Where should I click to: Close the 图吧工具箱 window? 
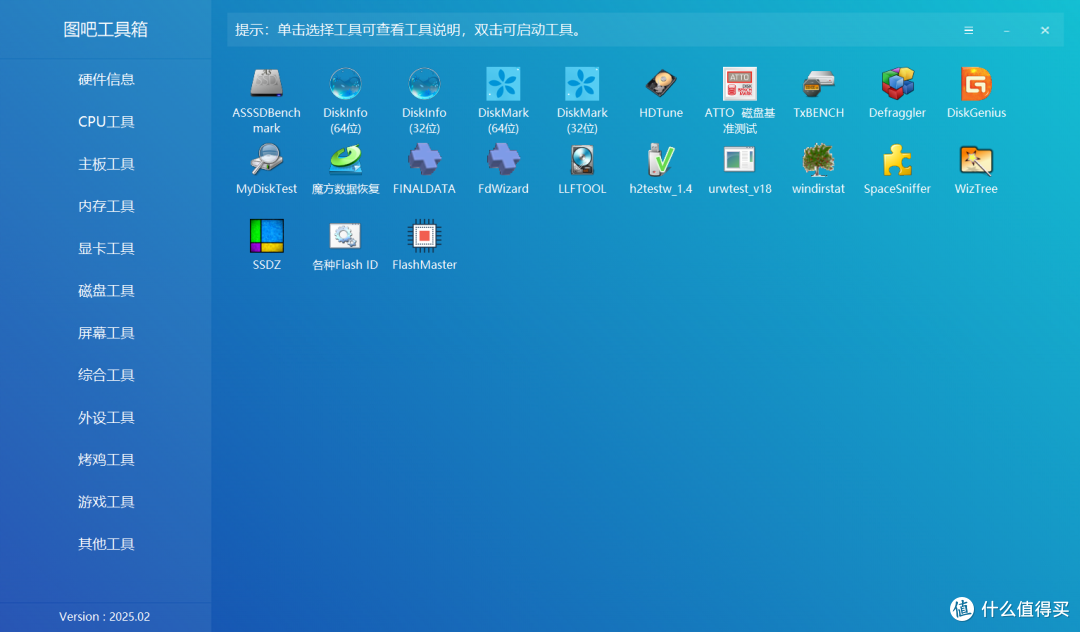click(x=1045, y=30)
